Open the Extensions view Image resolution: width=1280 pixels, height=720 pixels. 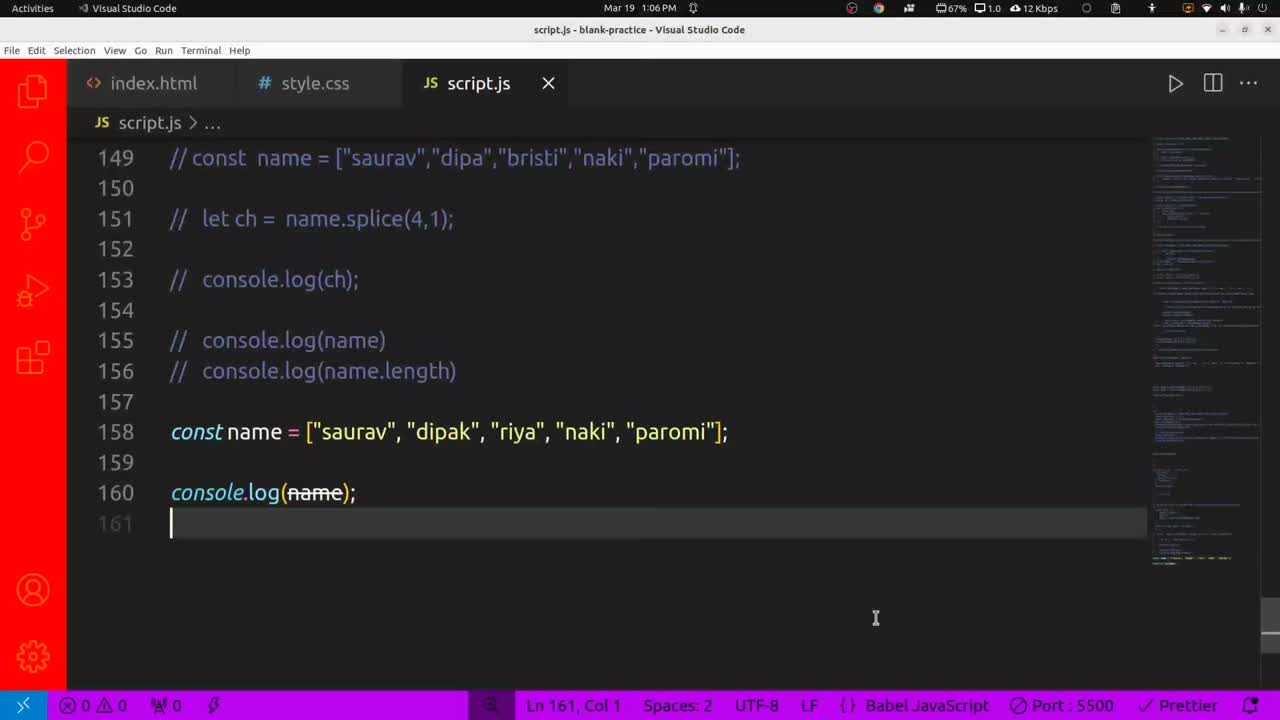[x=33, y=357]
